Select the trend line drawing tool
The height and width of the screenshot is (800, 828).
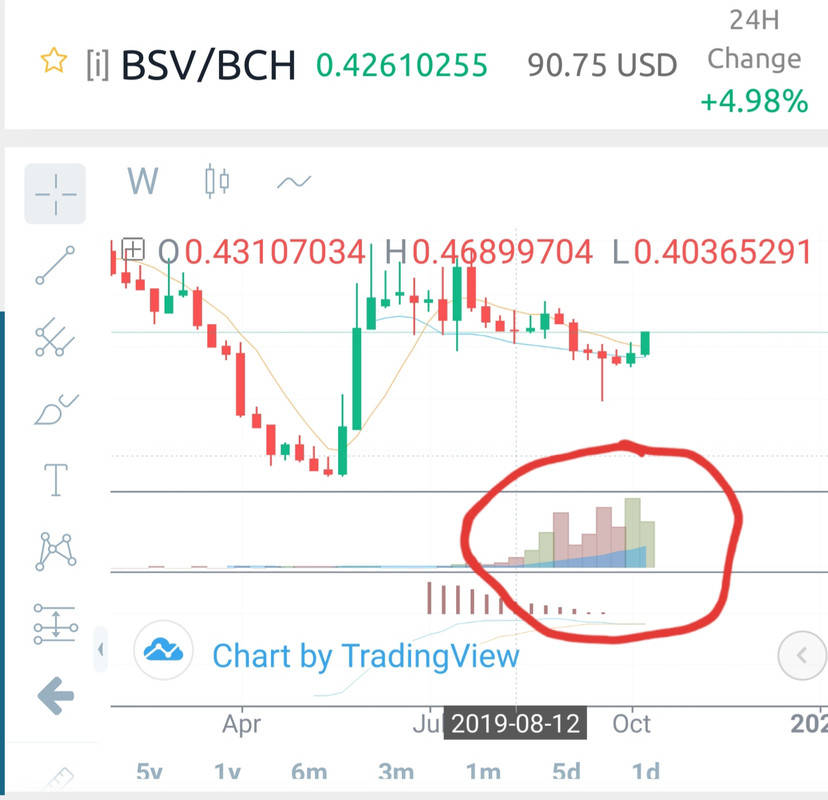[x=55, y=265]
